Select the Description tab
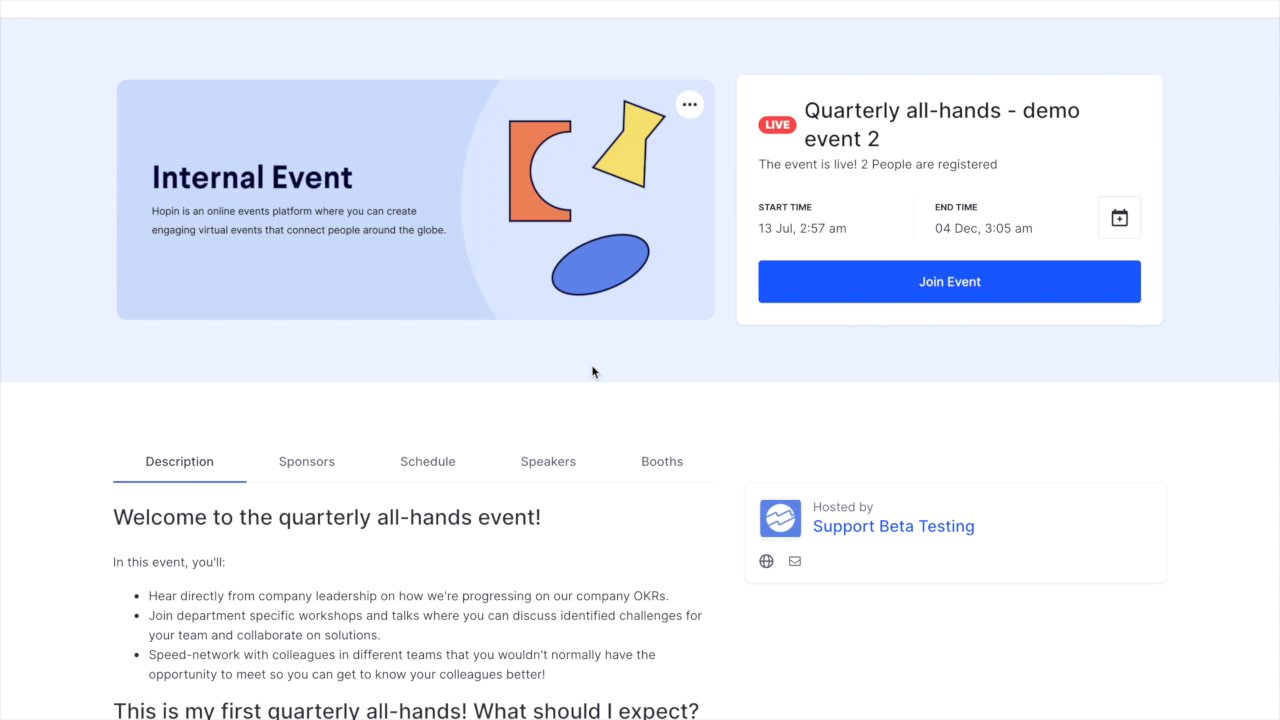The height and width of the screenshot is (720, 1280). pyautogui.click(x=180, y=462)
